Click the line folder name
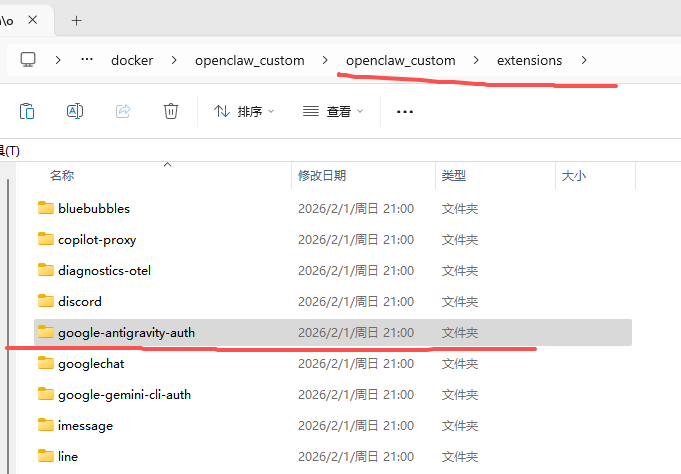Image resolution: width=681 pixels, height=474 pixels. pos(68,457)
